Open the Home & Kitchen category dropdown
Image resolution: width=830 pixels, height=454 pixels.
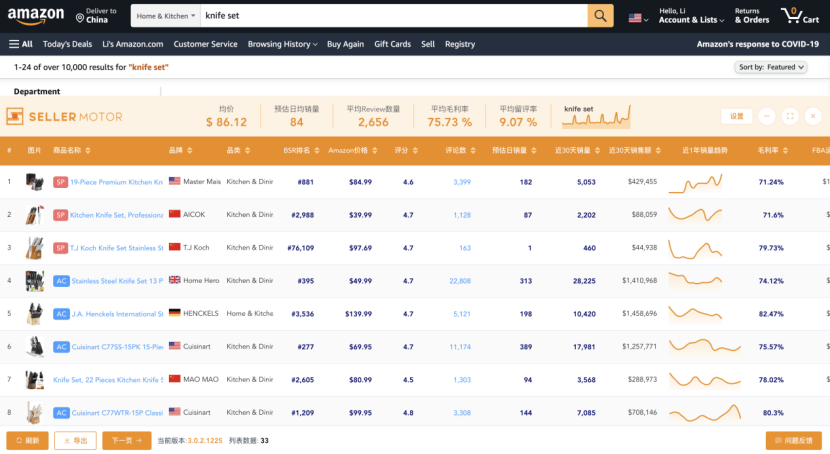165,16
